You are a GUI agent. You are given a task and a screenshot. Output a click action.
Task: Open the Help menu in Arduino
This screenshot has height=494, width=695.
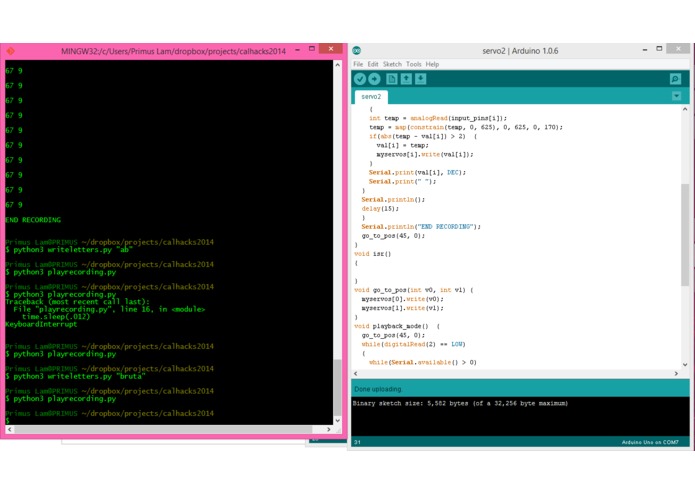(x=432, y=64)
